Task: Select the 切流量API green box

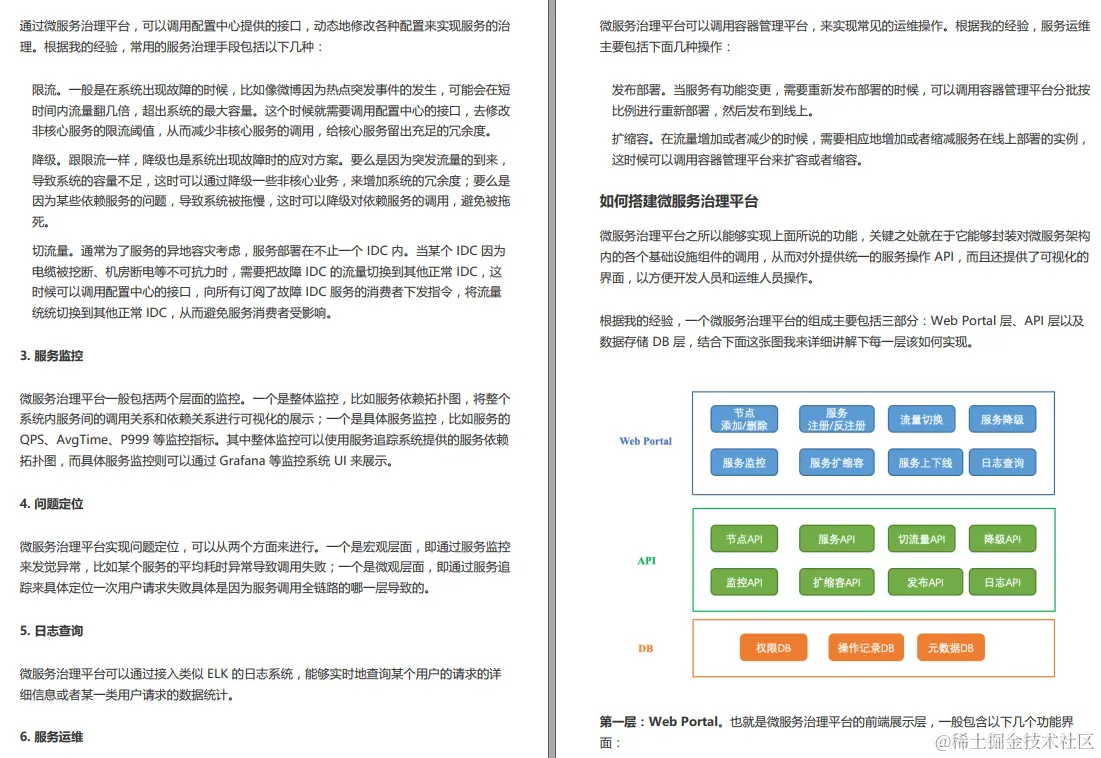Action: (921, 539)
